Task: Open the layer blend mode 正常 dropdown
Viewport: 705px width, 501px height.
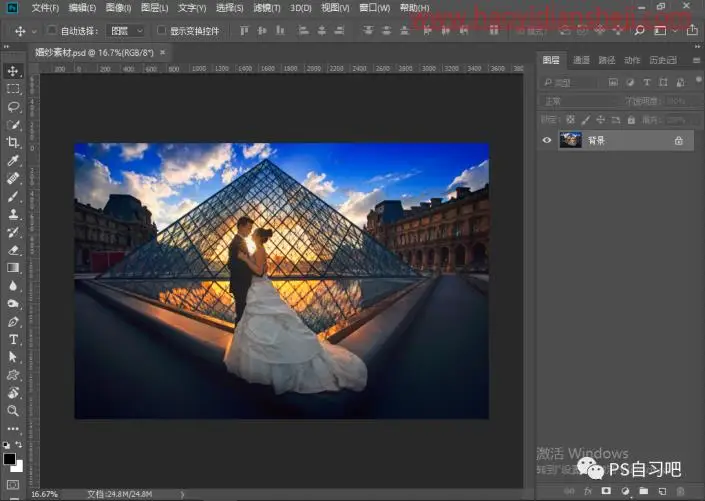Action: [579, 101]
